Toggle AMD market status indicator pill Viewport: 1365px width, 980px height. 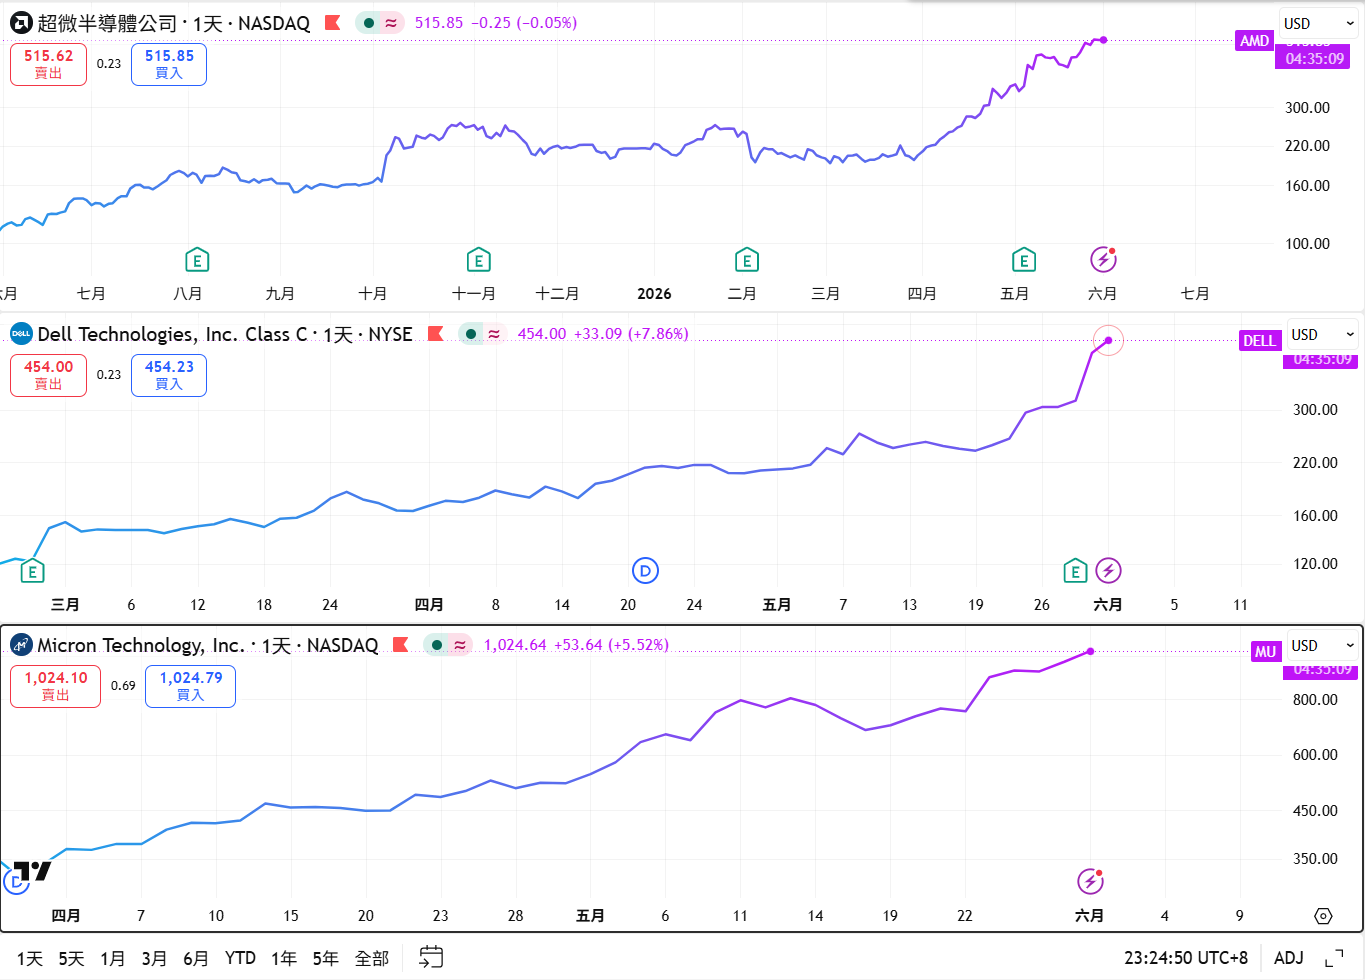(x=380, y=23)
